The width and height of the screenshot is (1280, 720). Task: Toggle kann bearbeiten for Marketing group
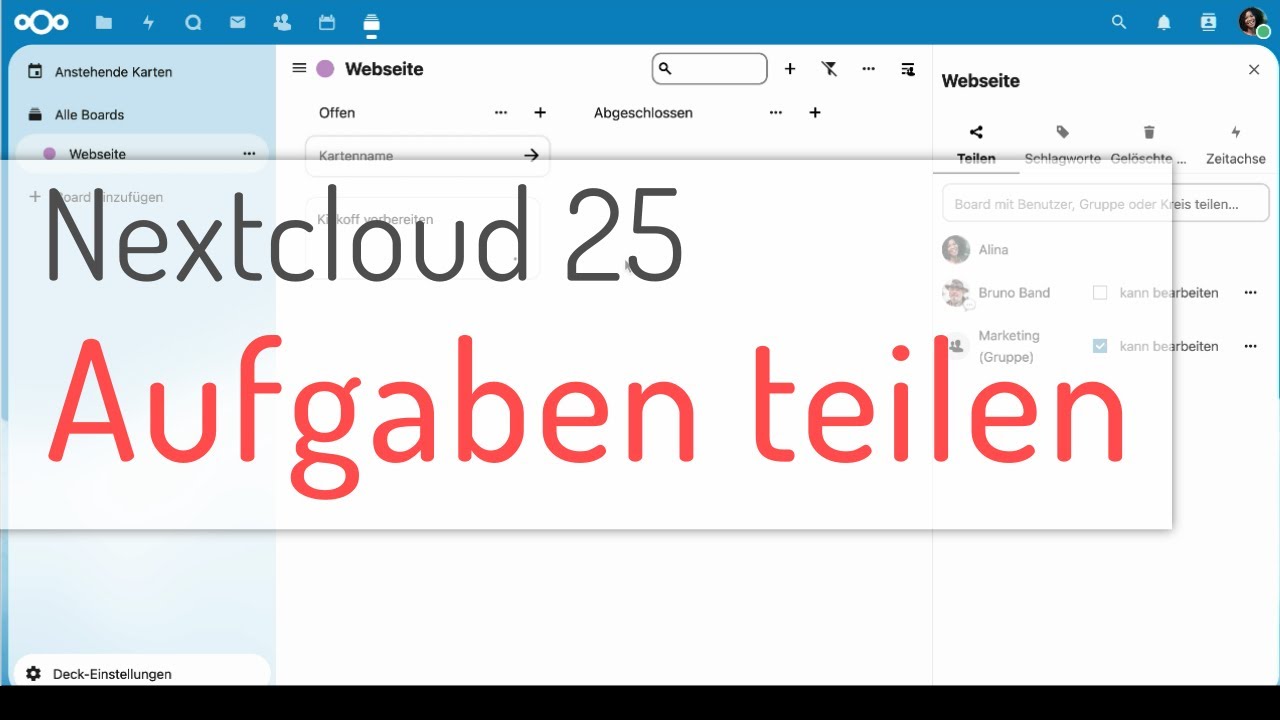(1100, 346)
